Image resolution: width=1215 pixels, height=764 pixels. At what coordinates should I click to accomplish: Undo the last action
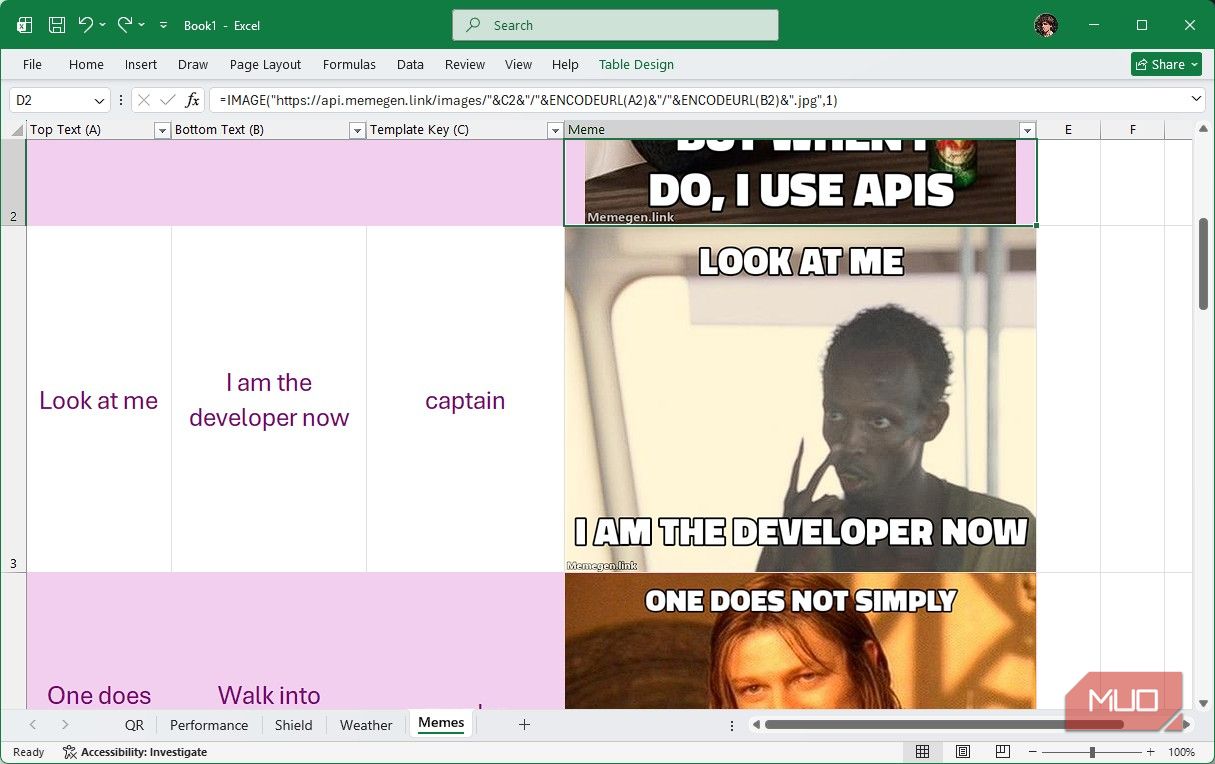click(x=85, y=25)
